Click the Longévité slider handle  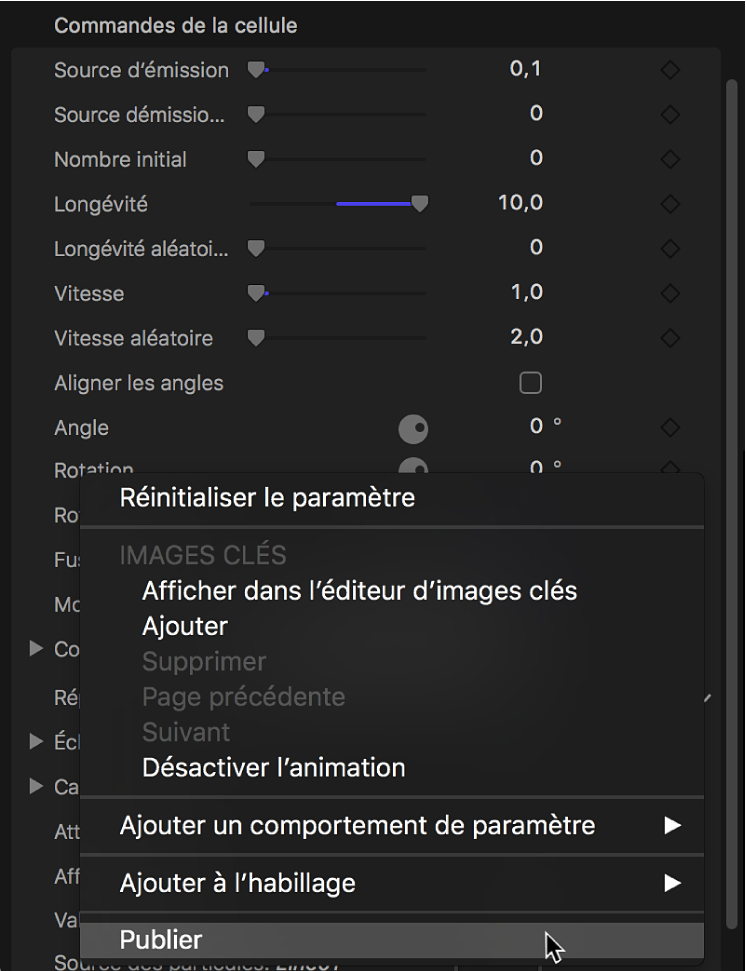click(x=418, y=203)
